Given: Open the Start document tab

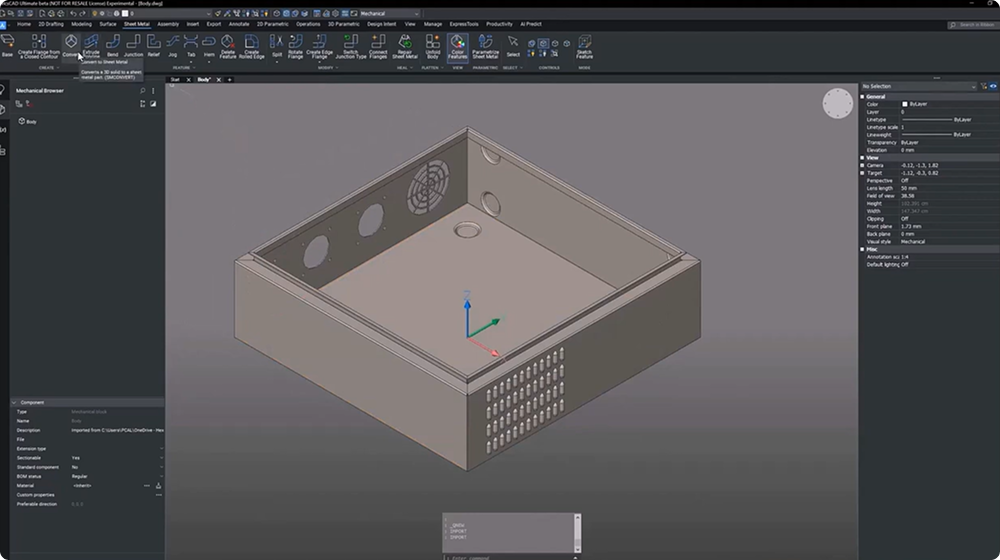Looking at the screenshot, I should 175,80.
